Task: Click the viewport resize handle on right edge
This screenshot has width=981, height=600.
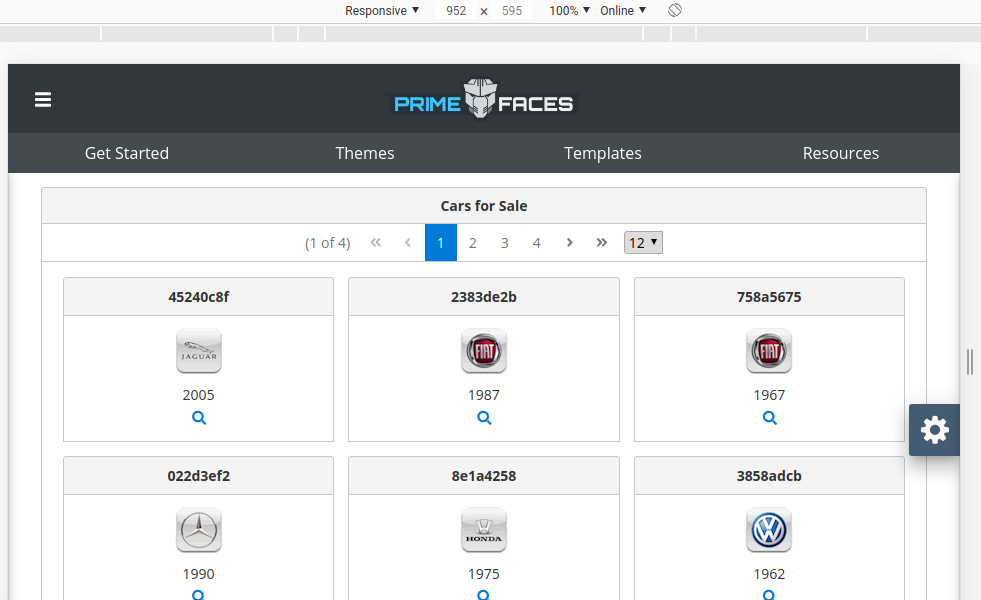Action: coord(970,362)
